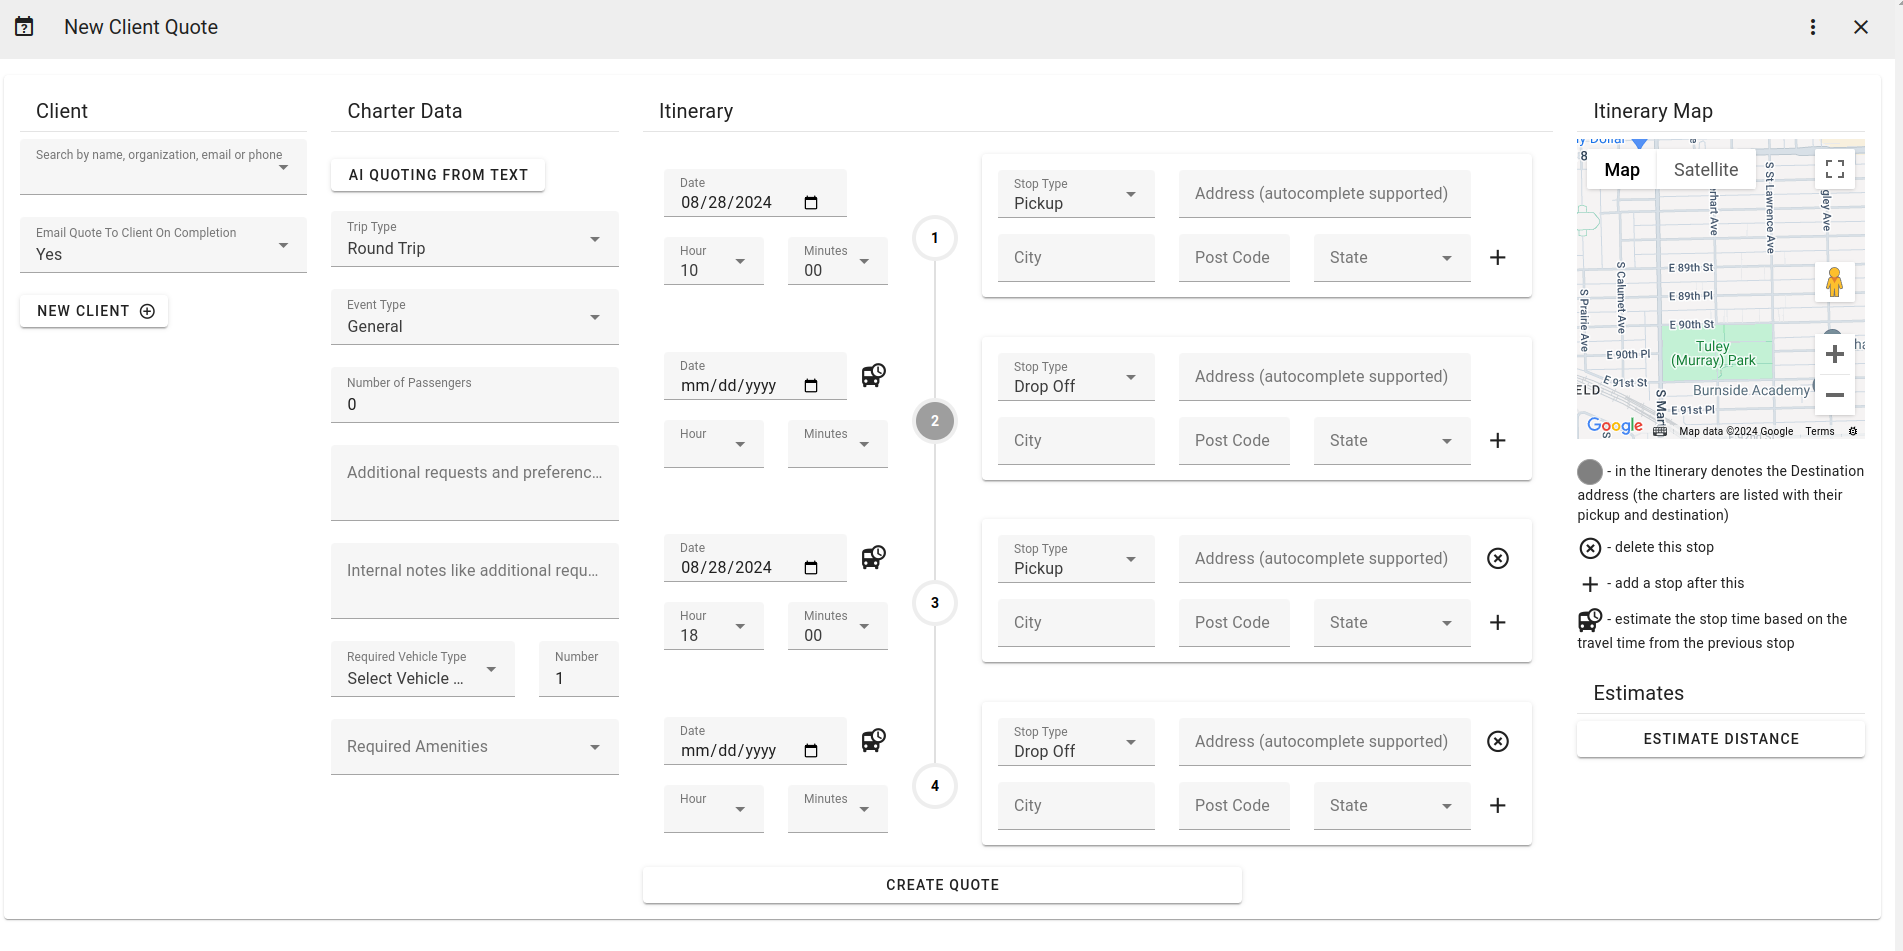Image resolution: width=1903 pixels, height=951 pixels.
Task: Delete stop 3 with the circled X icon
Action: tap(1497, 559)
